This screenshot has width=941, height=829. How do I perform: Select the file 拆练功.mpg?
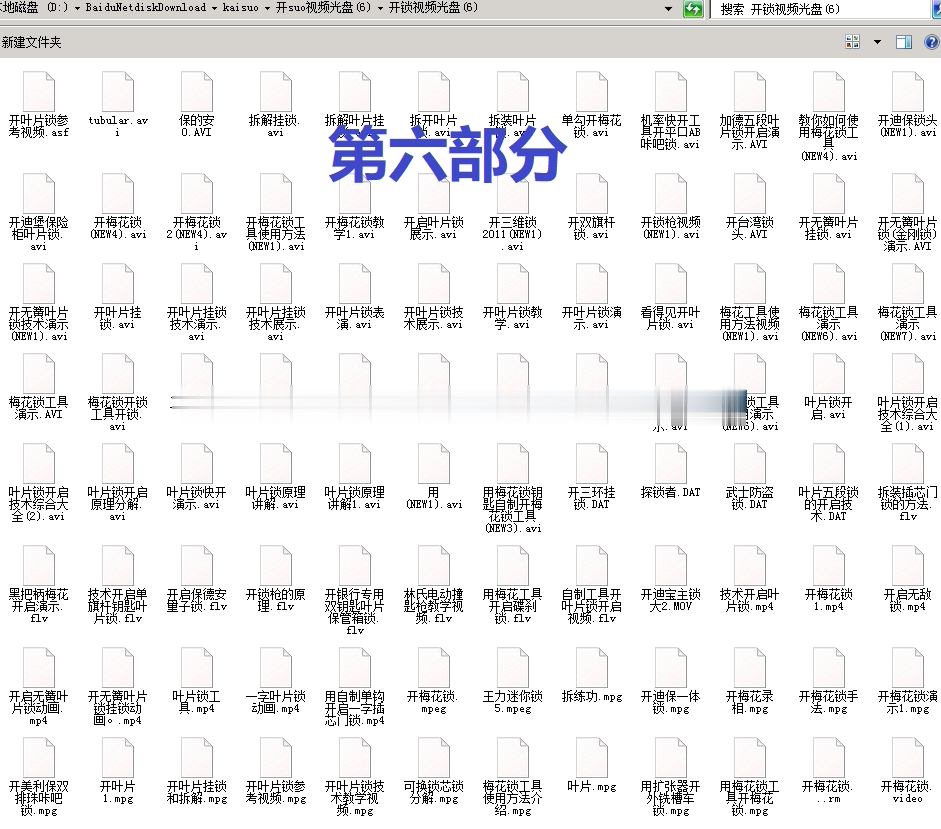tap(592, 675)
